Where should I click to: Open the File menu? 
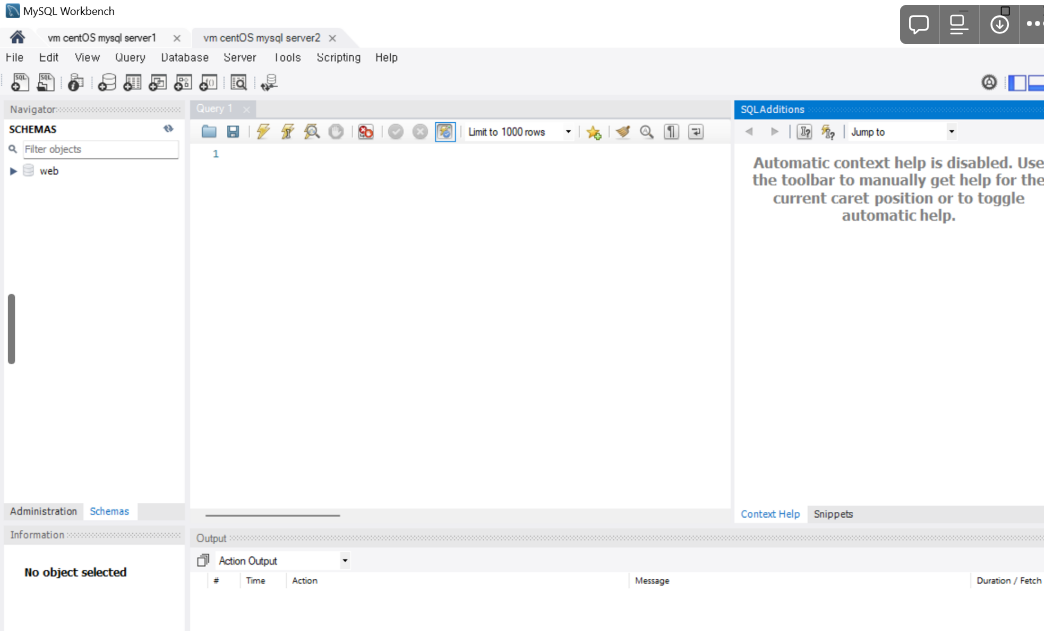[15, 58]
